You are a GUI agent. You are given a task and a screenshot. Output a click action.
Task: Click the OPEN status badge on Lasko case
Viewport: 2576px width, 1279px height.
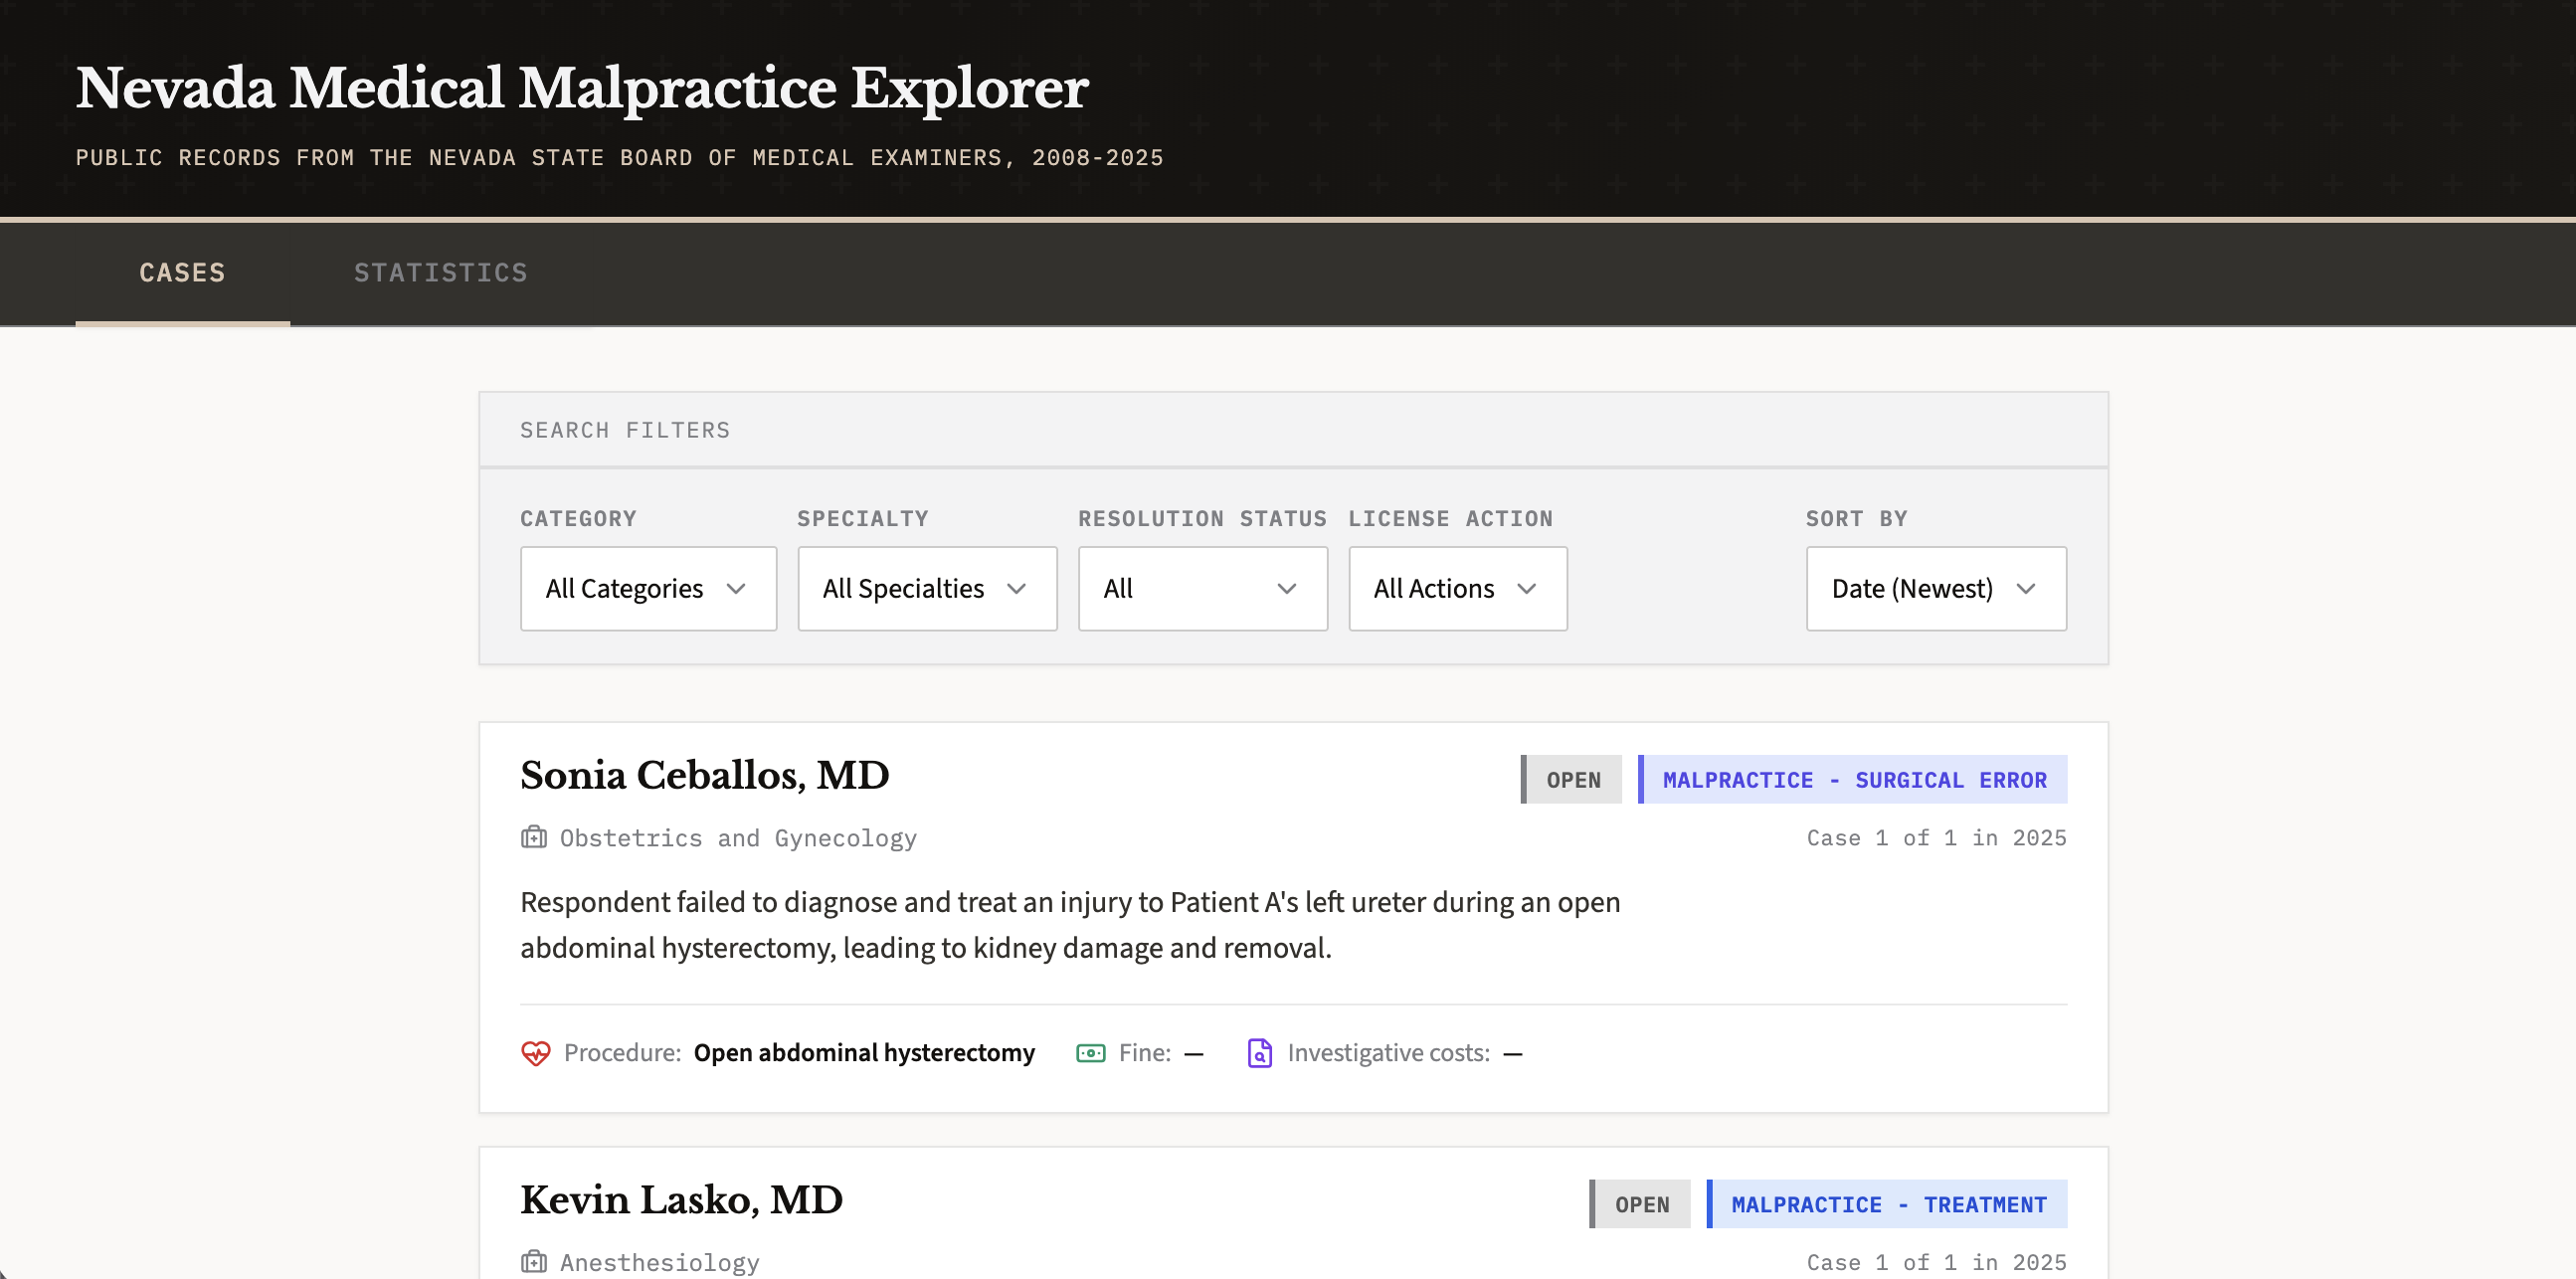[x=1641, y=1204]
